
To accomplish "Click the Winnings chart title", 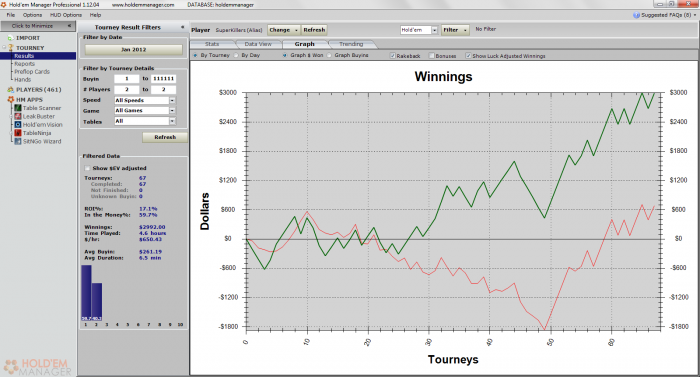I will tap(443, 77).
